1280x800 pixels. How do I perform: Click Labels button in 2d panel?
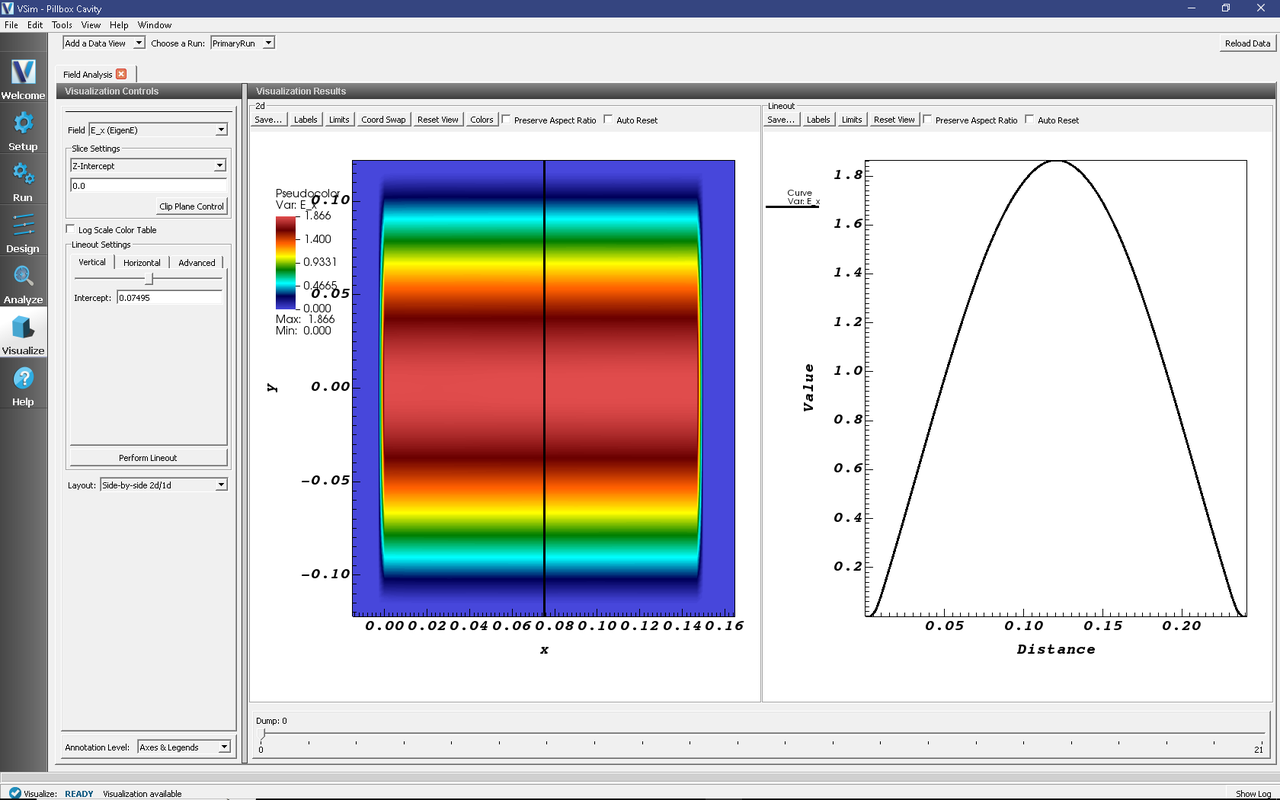click(305, 120)
